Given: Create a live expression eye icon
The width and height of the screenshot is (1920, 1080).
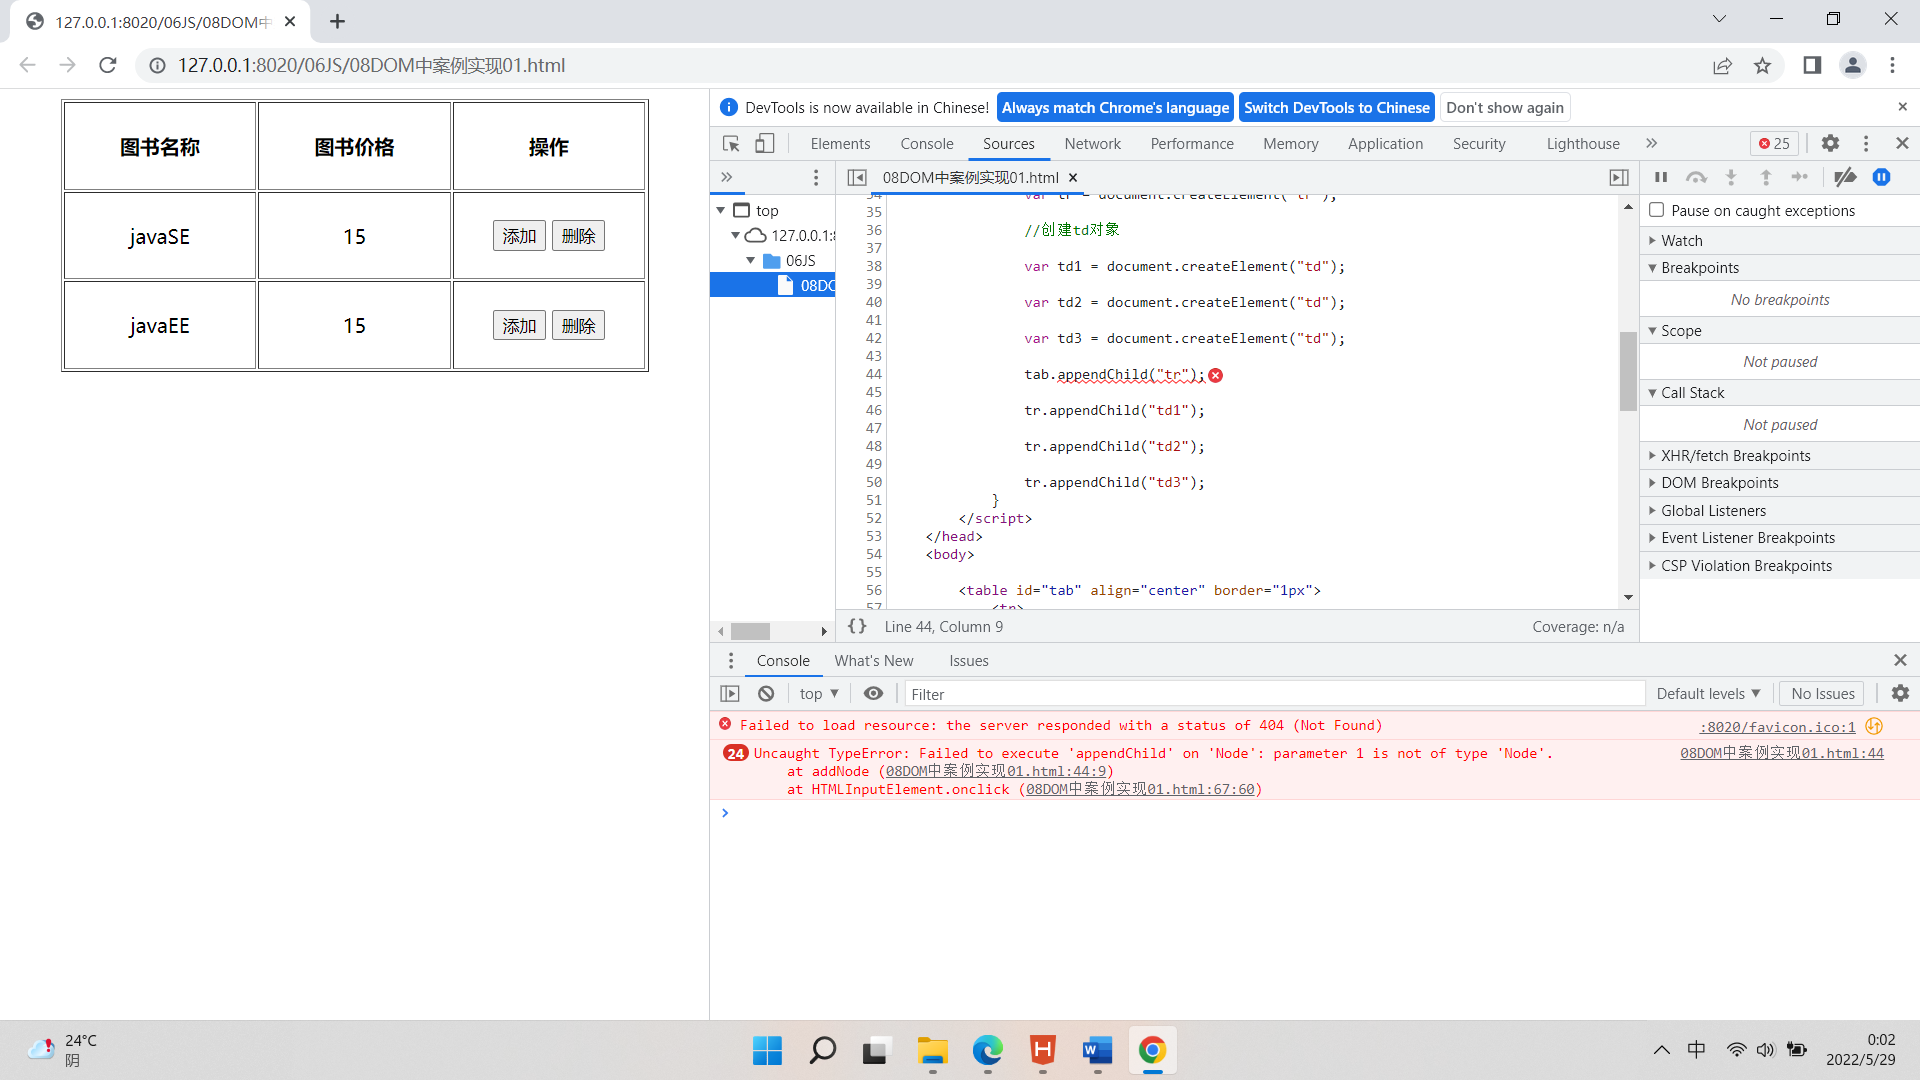Looking at the screenshot, I should coord(873,693).
